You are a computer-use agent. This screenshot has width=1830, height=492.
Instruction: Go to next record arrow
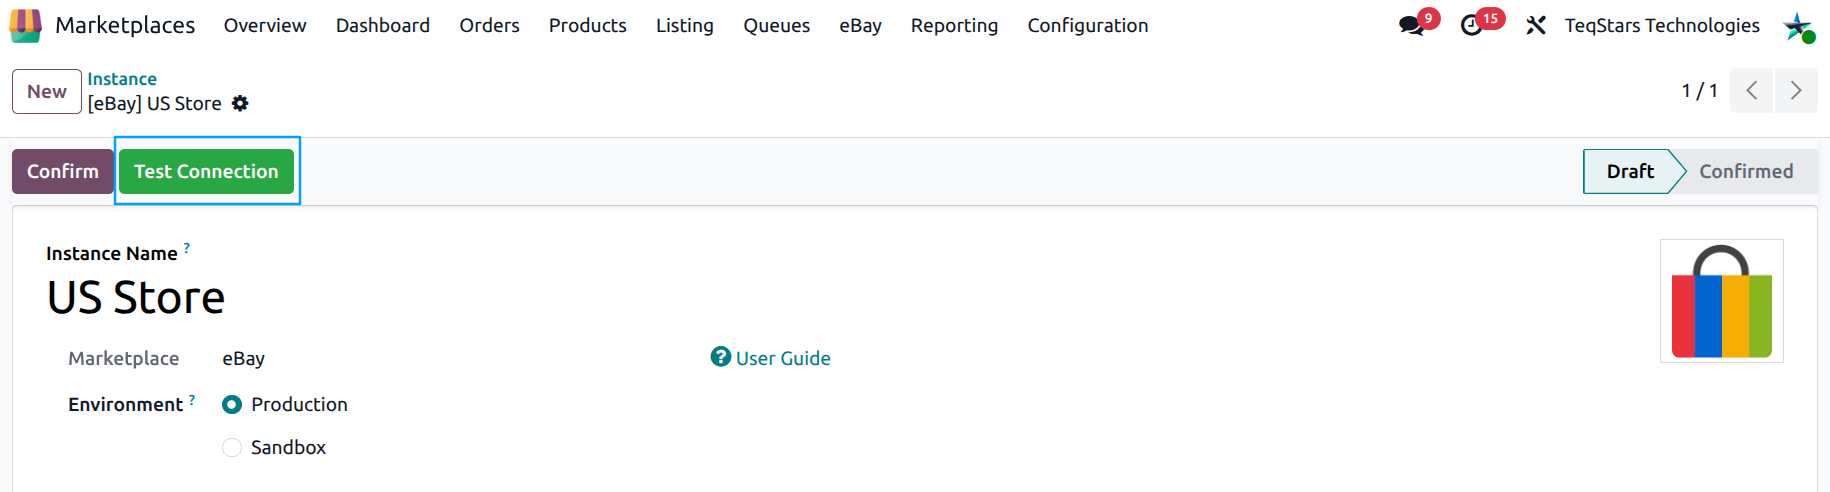coord(1796,91)
